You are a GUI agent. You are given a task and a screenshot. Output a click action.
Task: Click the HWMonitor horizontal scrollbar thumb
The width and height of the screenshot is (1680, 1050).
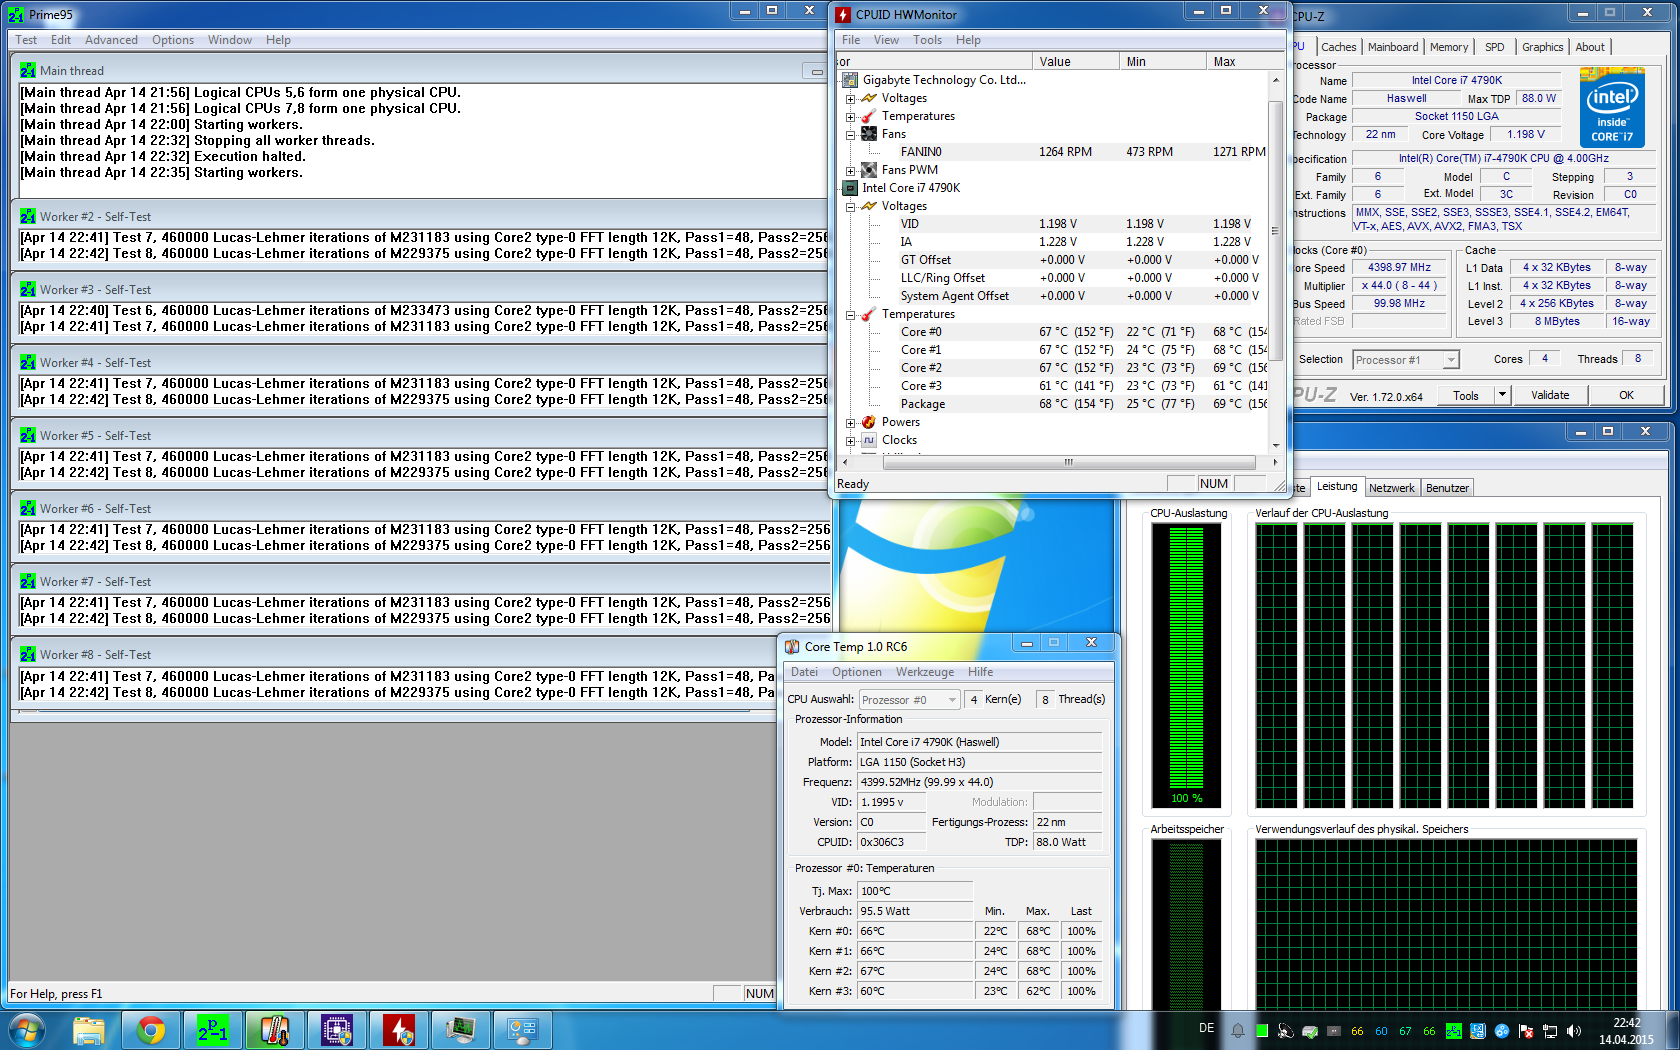[1068, 462]
